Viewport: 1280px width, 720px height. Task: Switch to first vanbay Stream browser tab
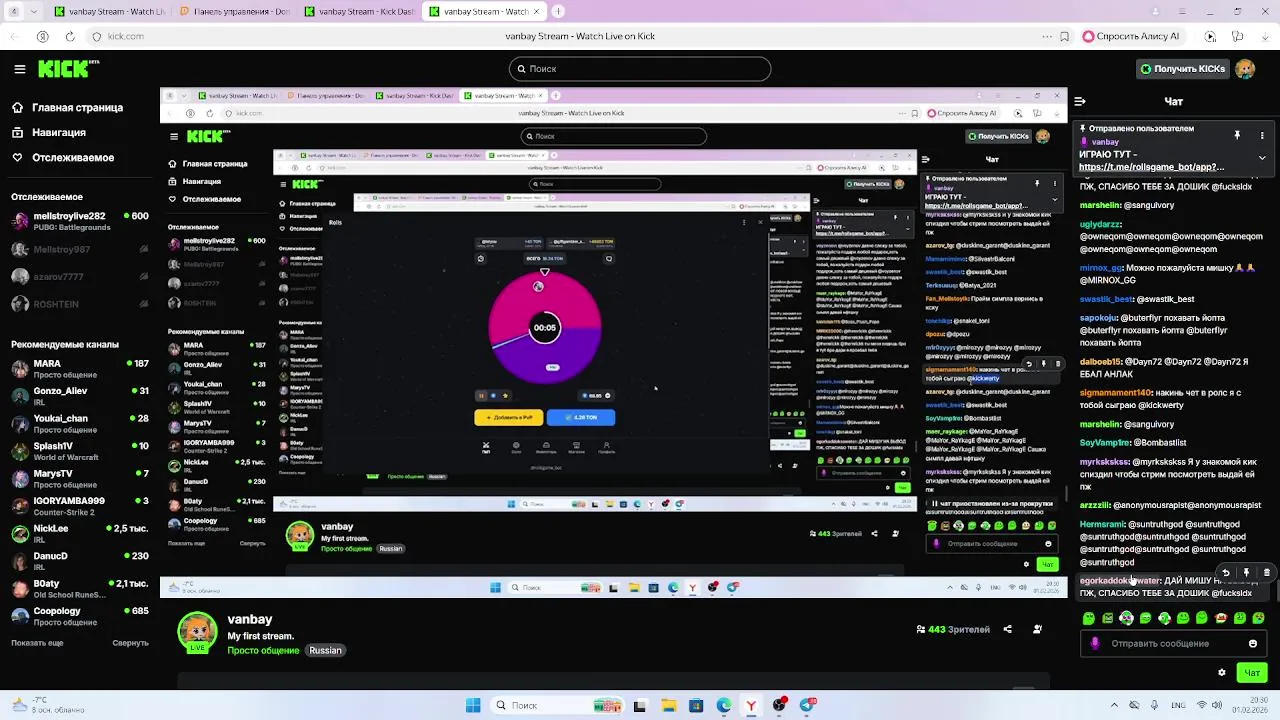pos(108,12)
